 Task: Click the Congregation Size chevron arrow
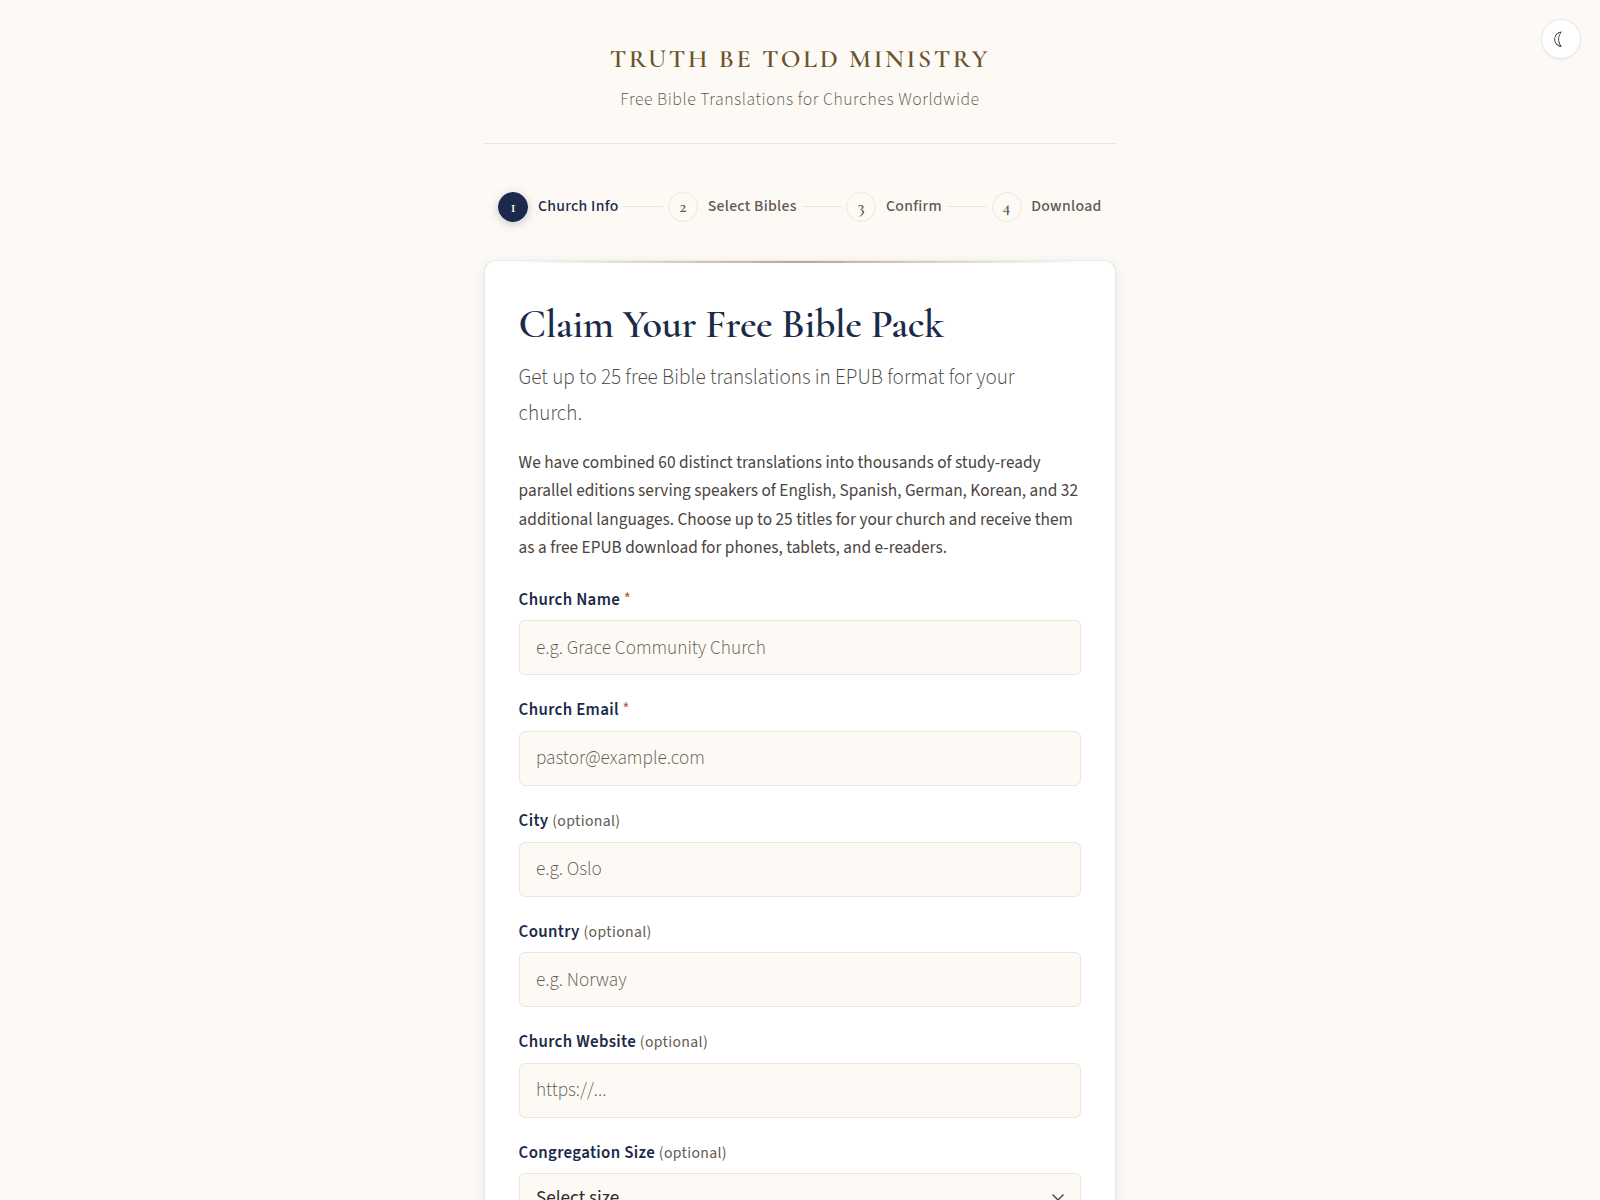[1057, 1194]
